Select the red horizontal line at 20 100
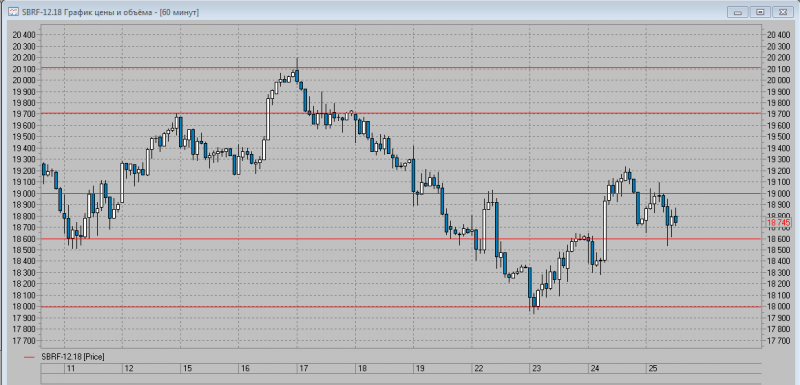The width and height of the screenshot is (800, 385). pyautogui.click(x=401, y=68)
